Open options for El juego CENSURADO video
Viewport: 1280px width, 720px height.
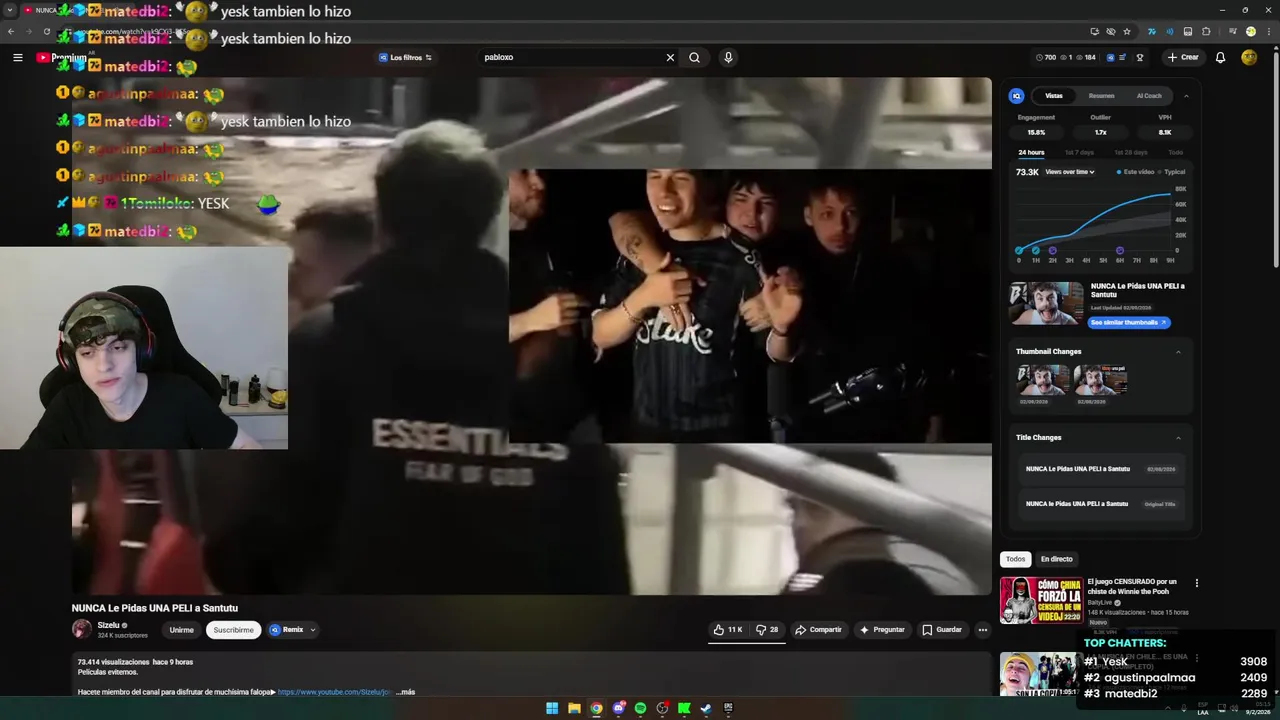coord(1196,583)
